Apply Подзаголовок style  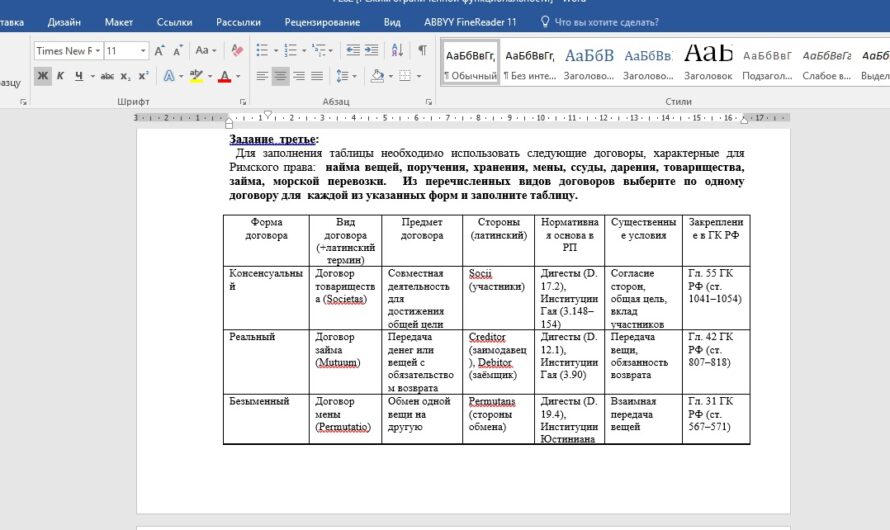[x=767, y=62]
